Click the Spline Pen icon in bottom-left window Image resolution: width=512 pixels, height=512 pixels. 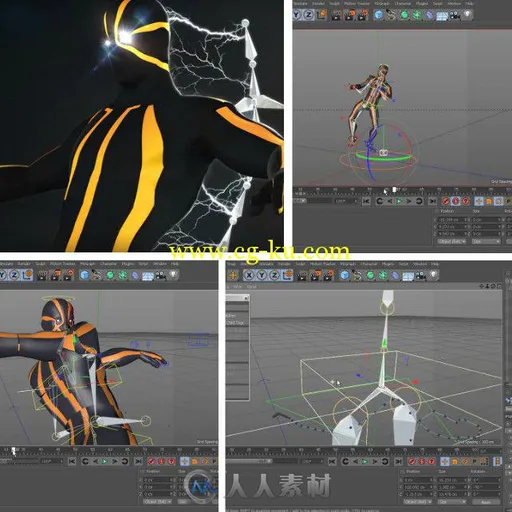pyautogui.click(x=96, y=275)
